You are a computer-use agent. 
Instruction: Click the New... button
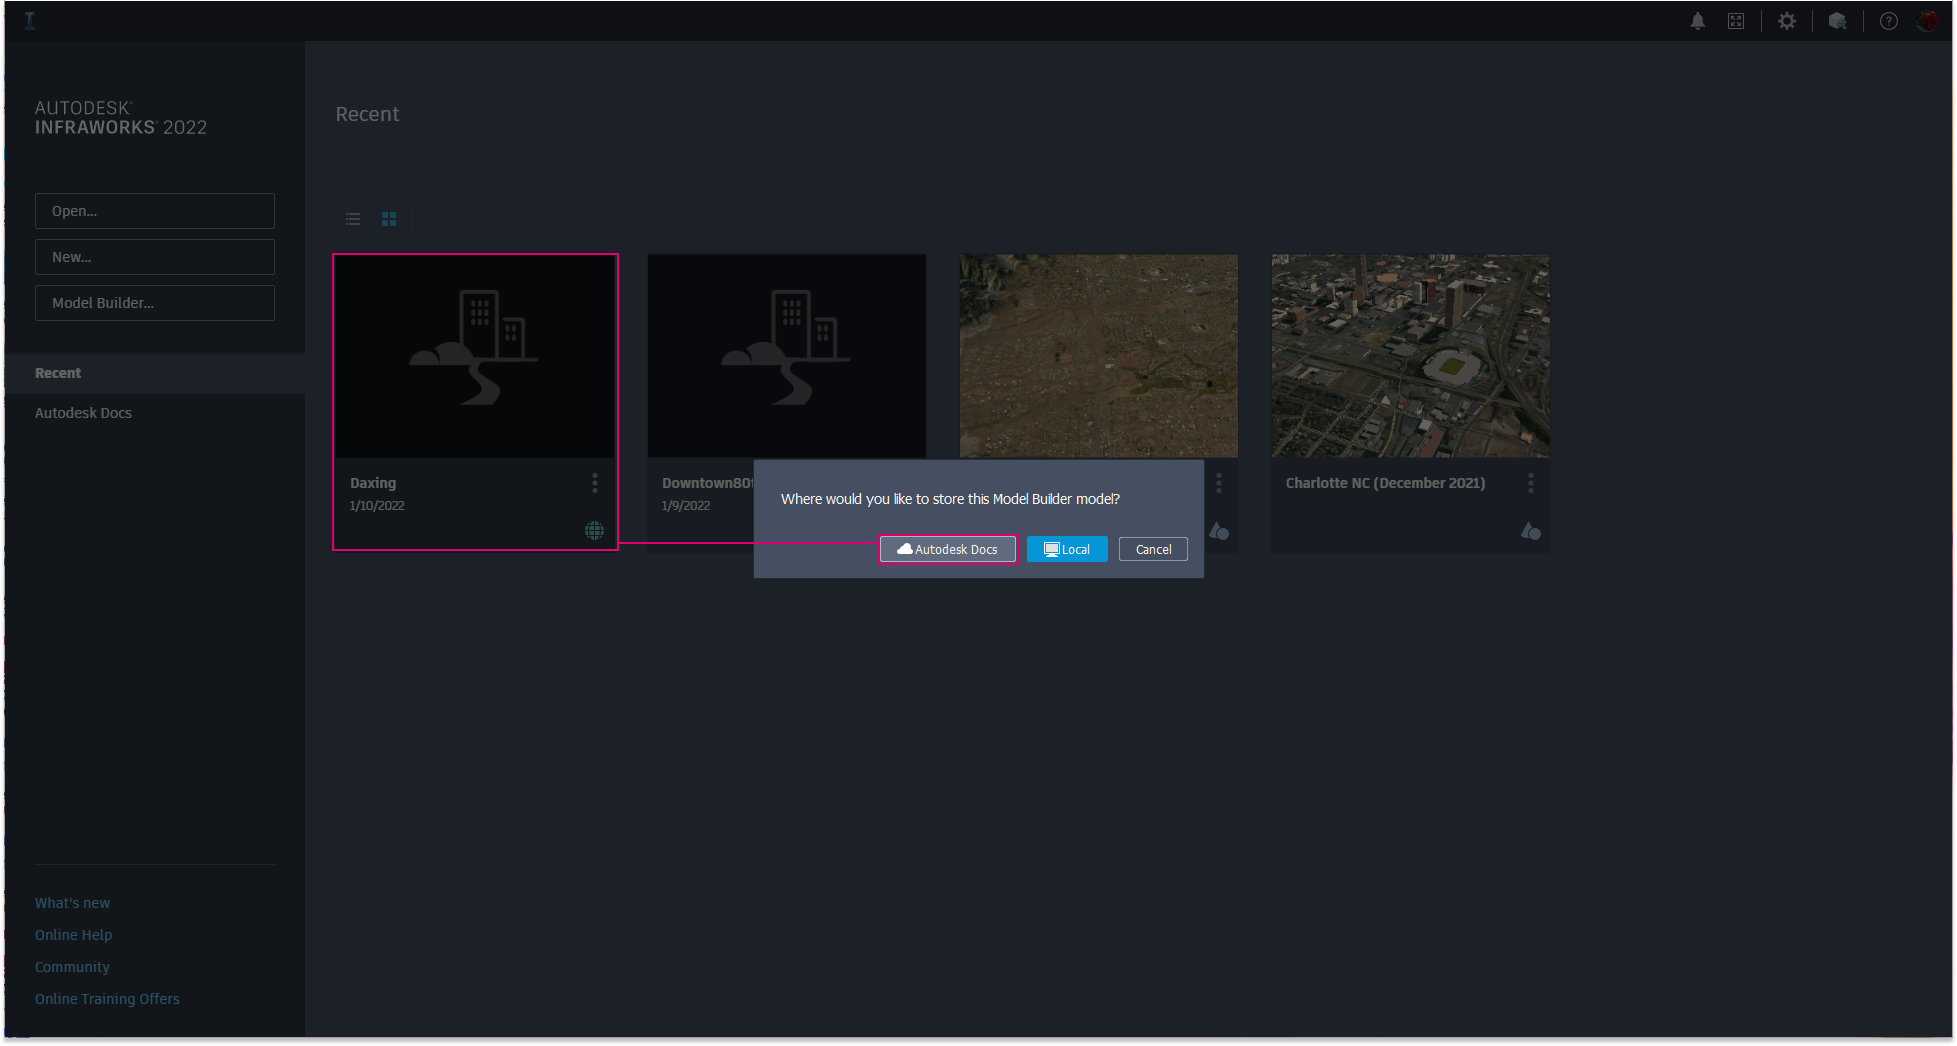coord(155,257)
